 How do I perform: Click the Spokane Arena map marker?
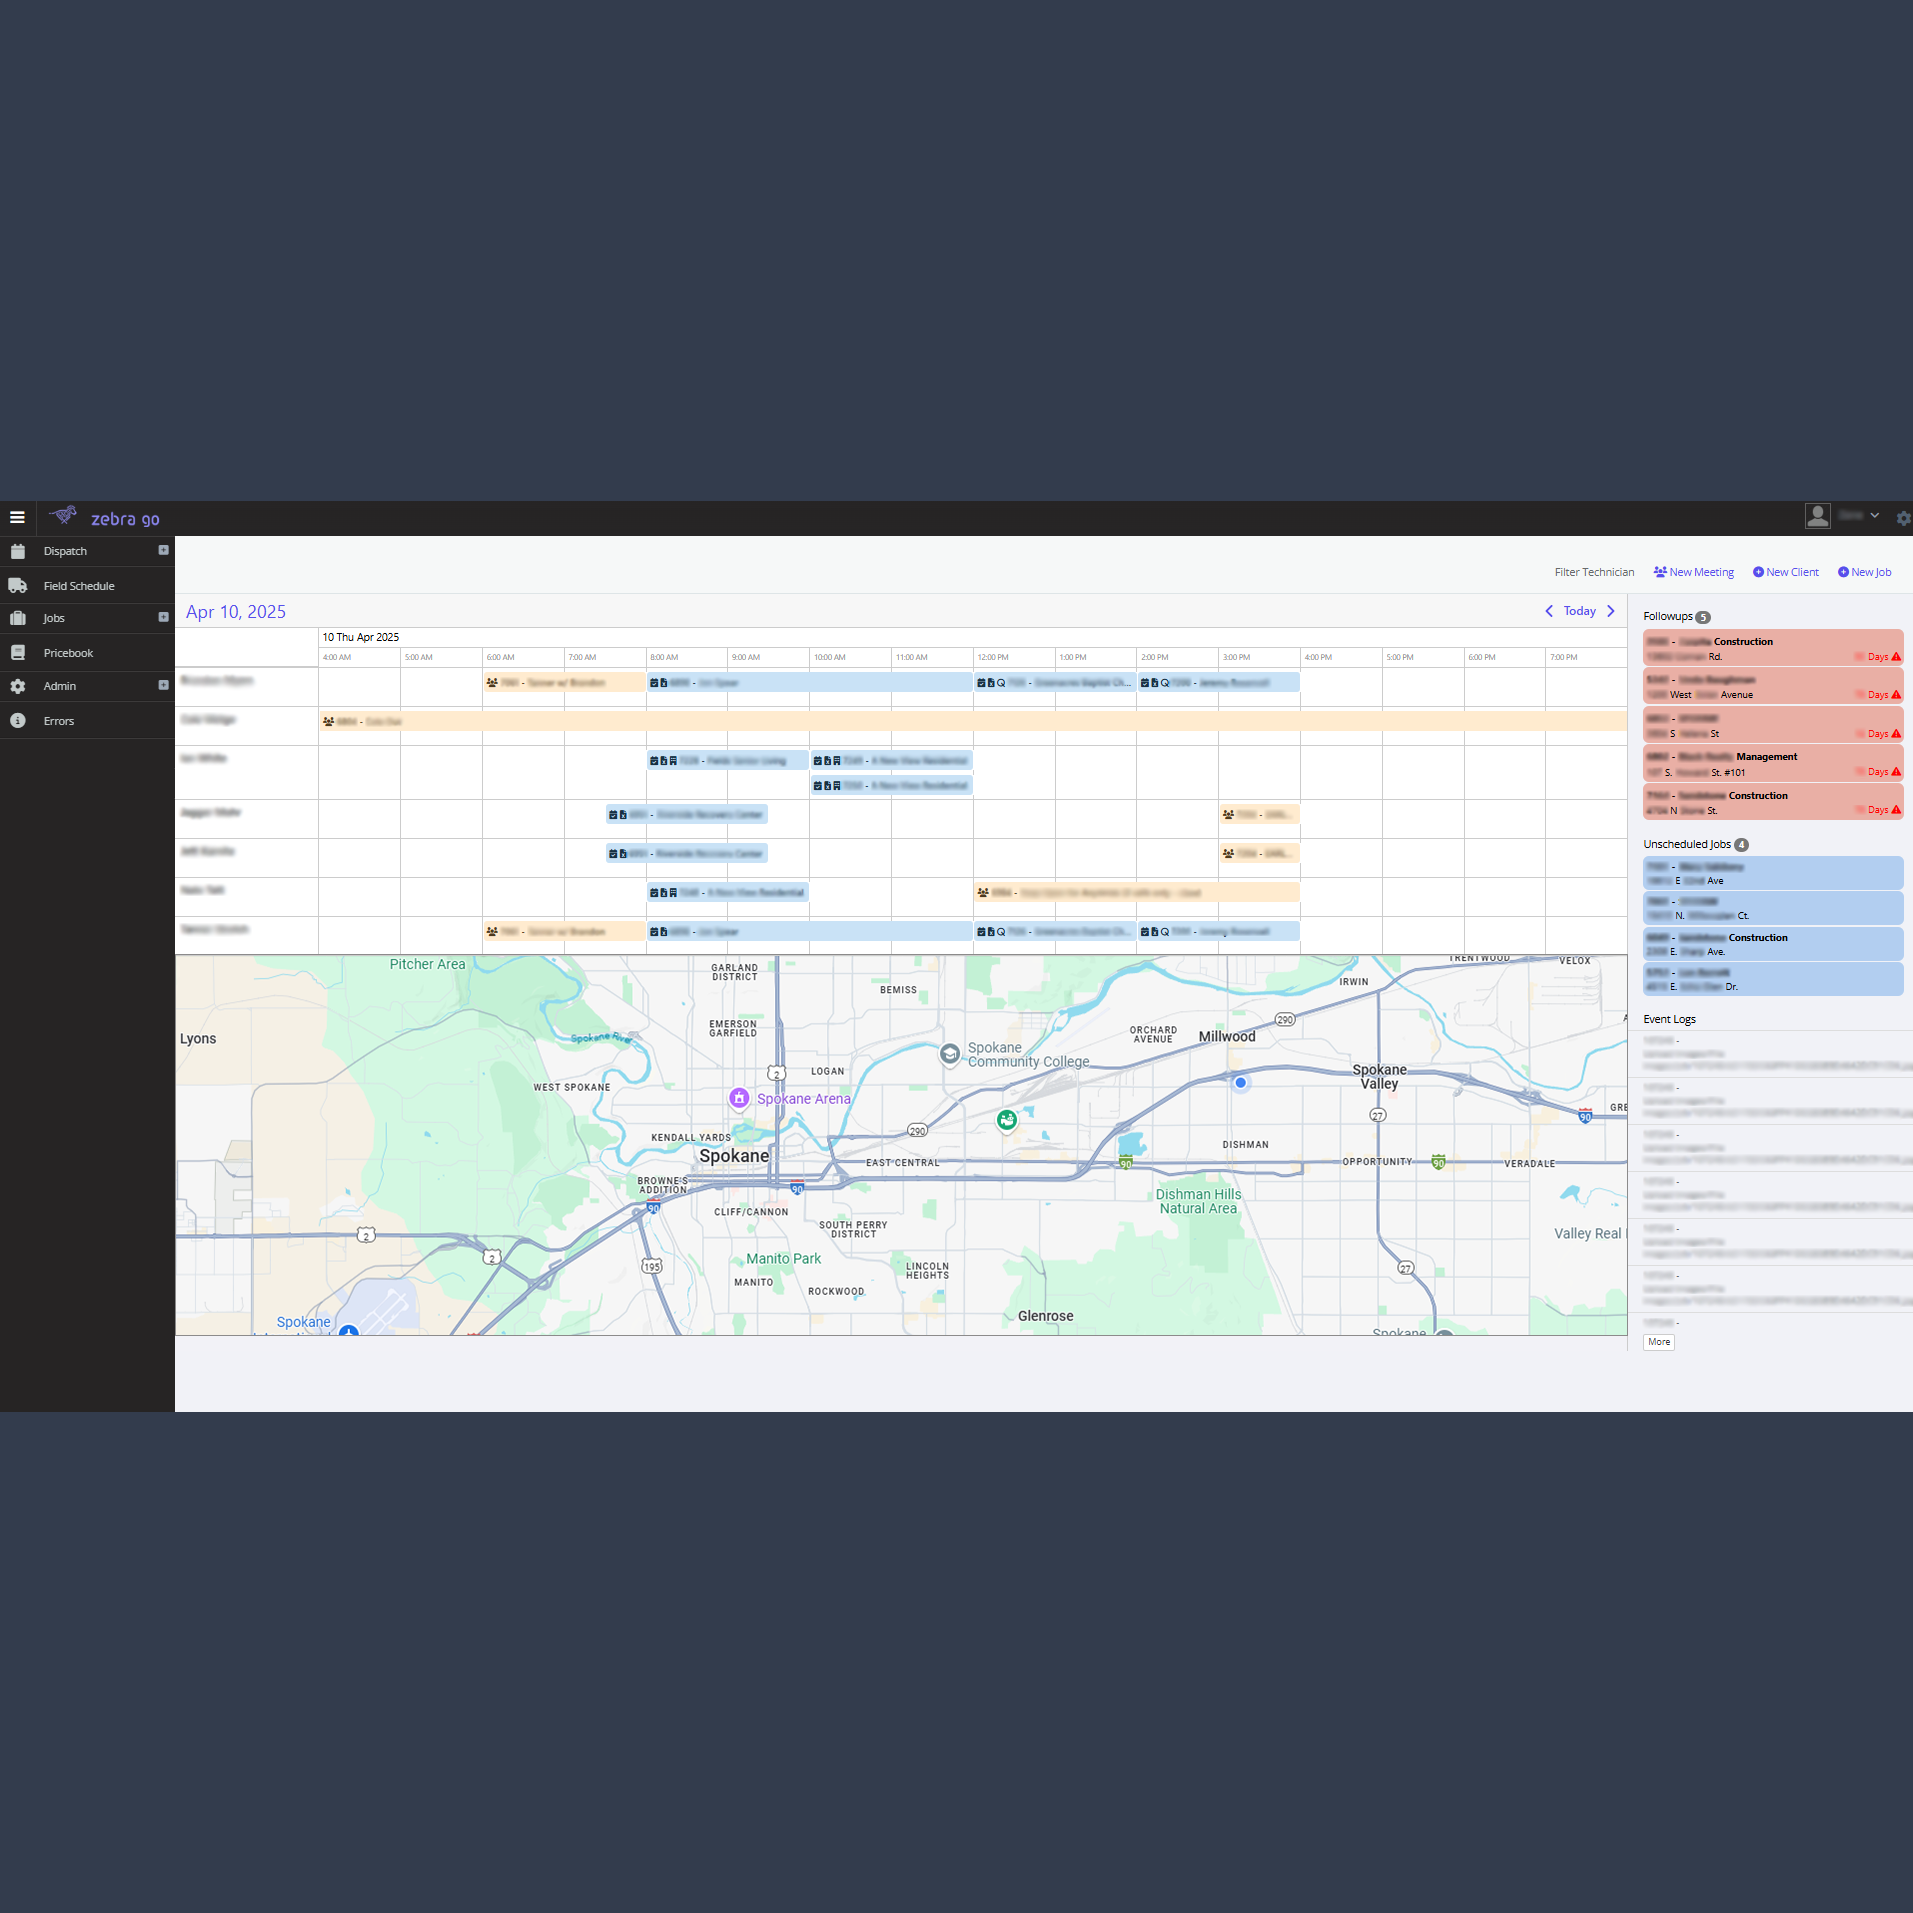pos(739,1098)
